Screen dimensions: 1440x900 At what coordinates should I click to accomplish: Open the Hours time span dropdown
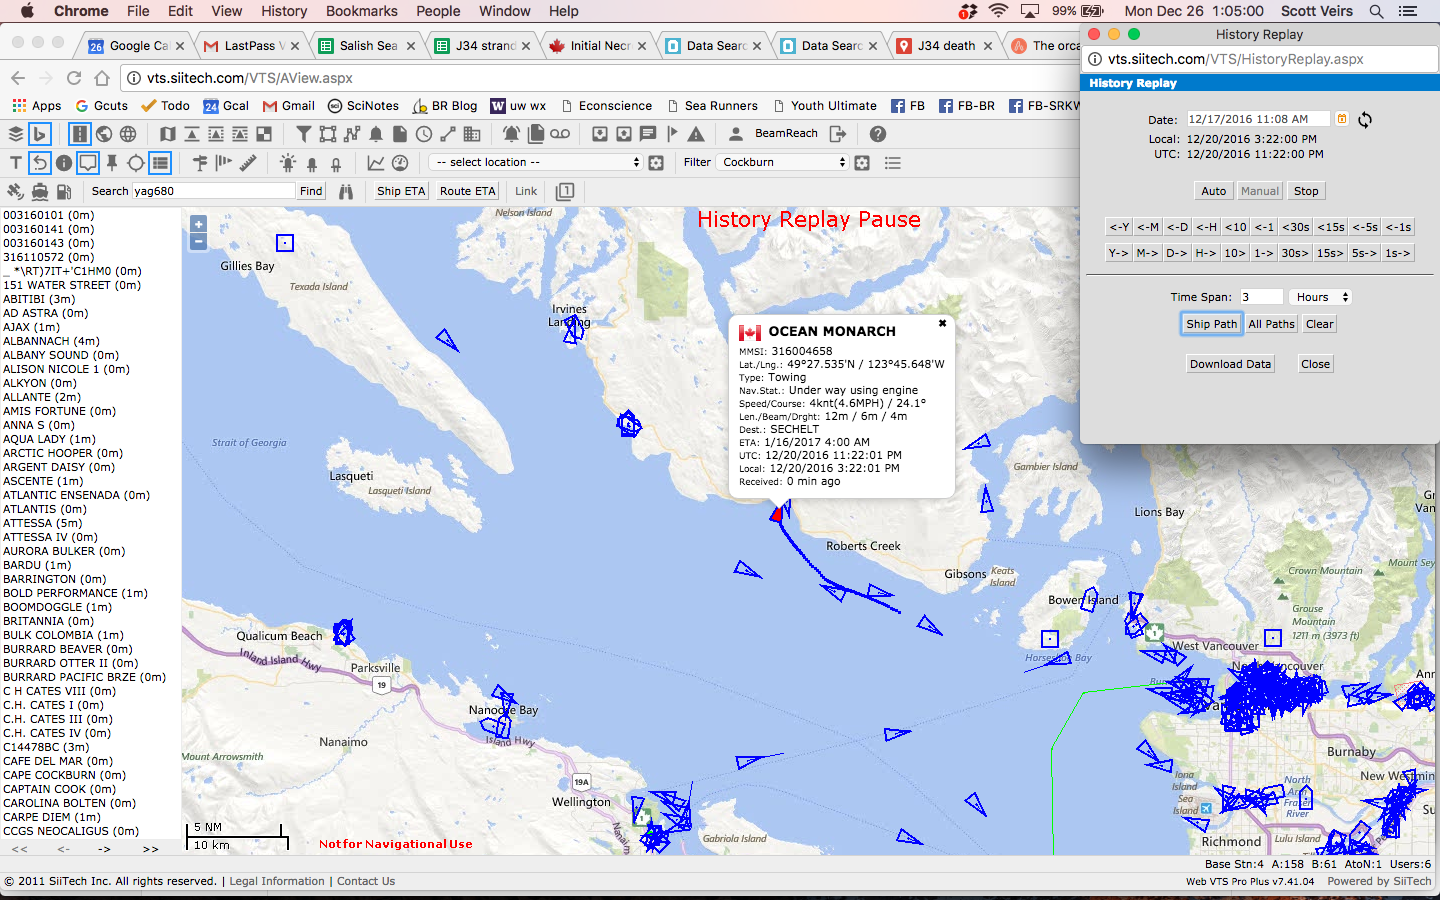click(x=1321, y=297)
